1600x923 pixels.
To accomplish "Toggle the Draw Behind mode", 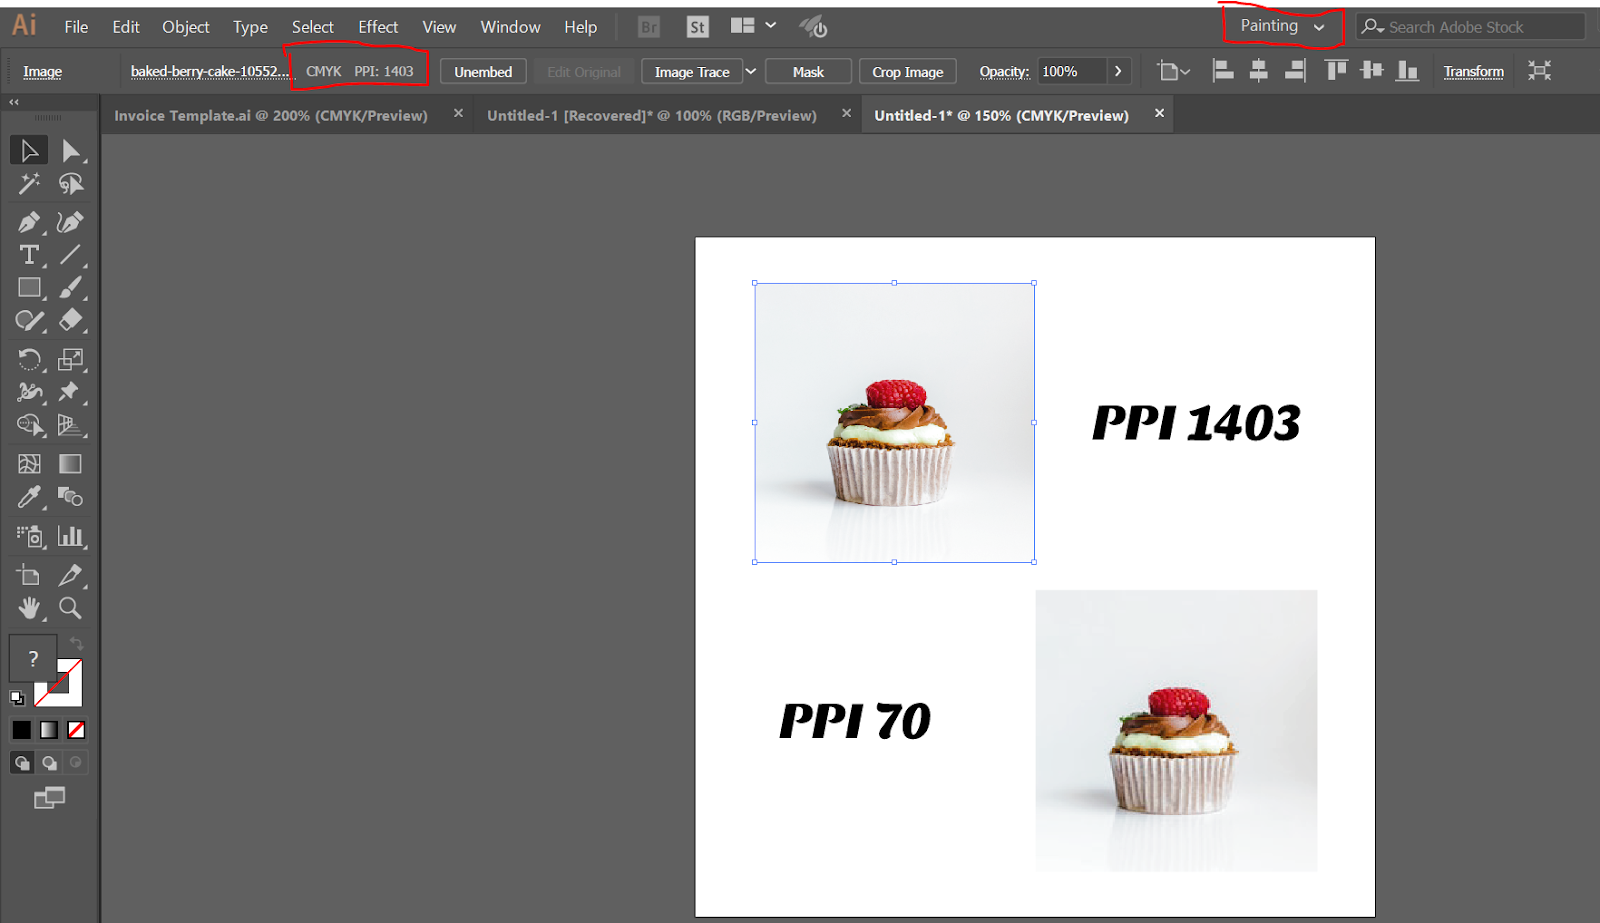I will [49, 763].
